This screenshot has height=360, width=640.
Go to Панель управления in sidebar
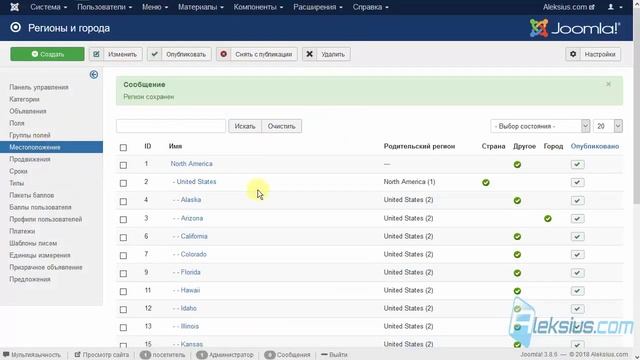tap(39, 87)
